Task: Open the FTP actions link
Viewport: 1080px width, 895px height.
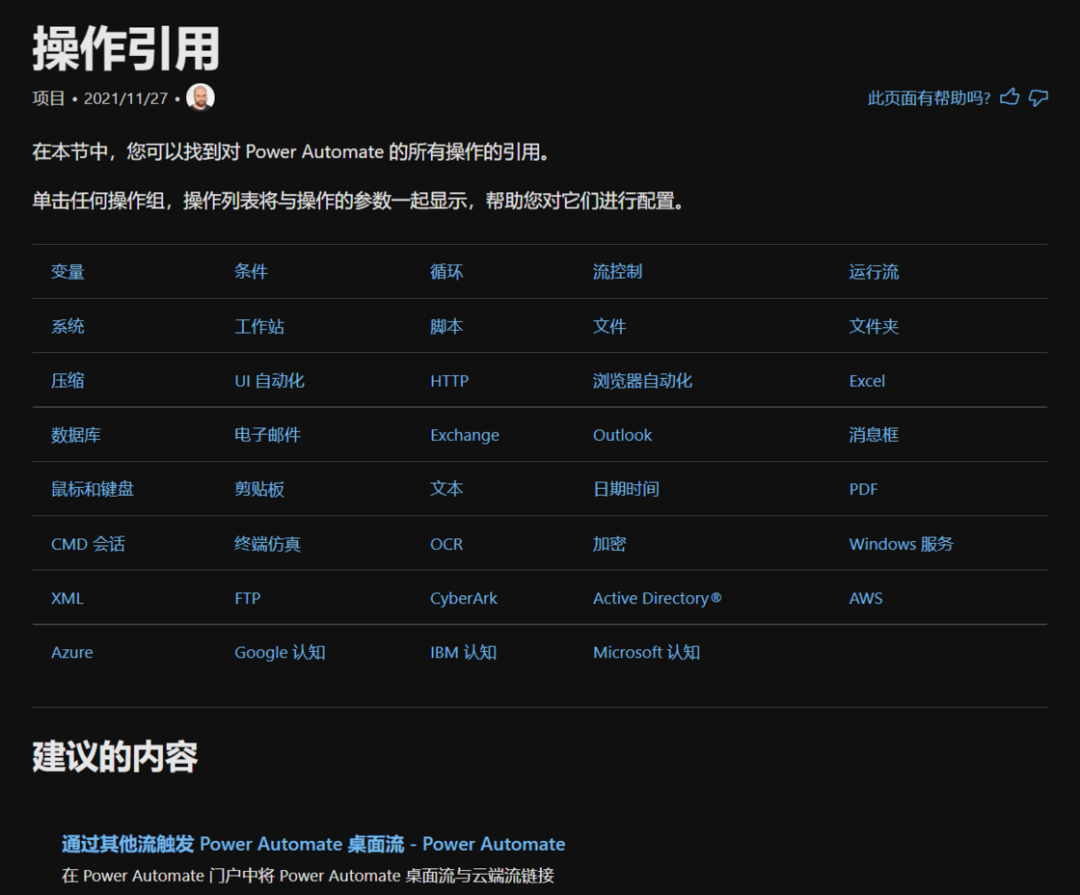Action: click(247, 598)
